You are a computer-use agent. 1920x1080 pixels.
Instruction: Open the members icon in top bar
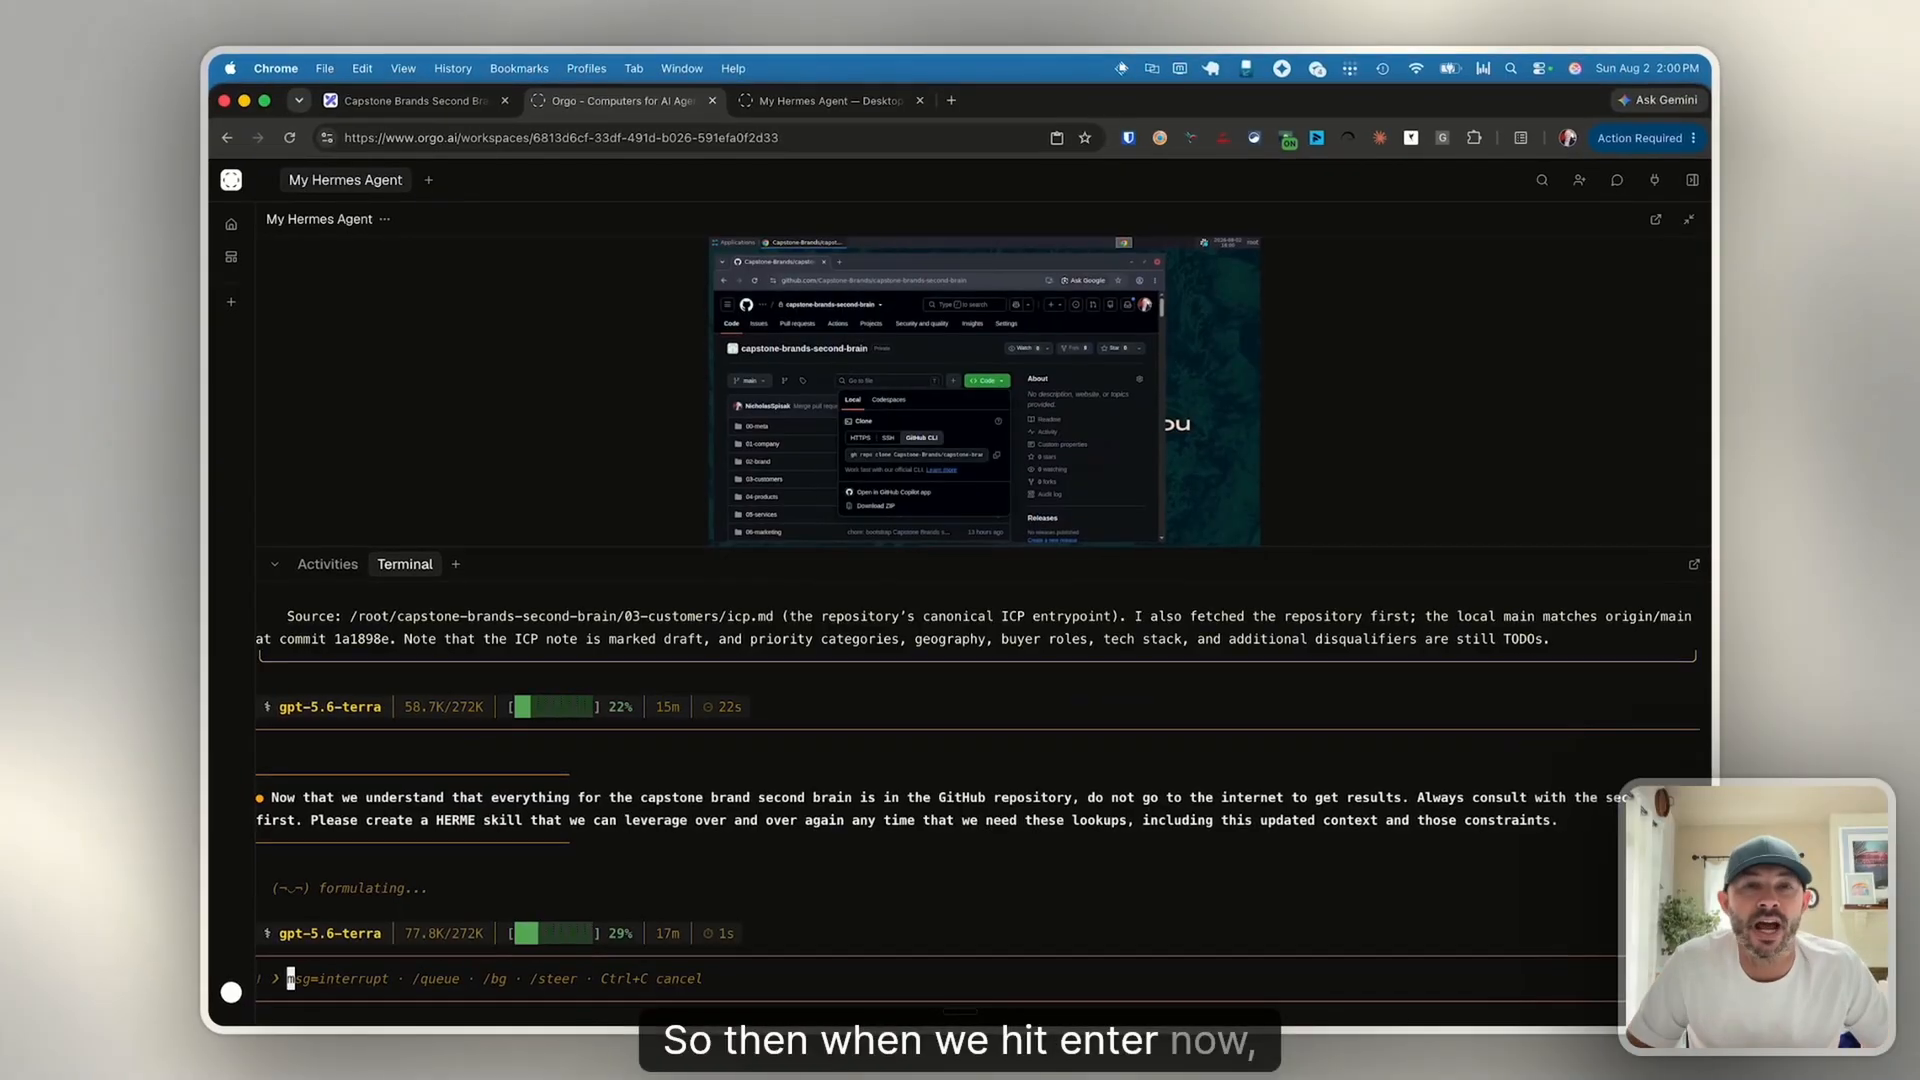(1579, 180)
